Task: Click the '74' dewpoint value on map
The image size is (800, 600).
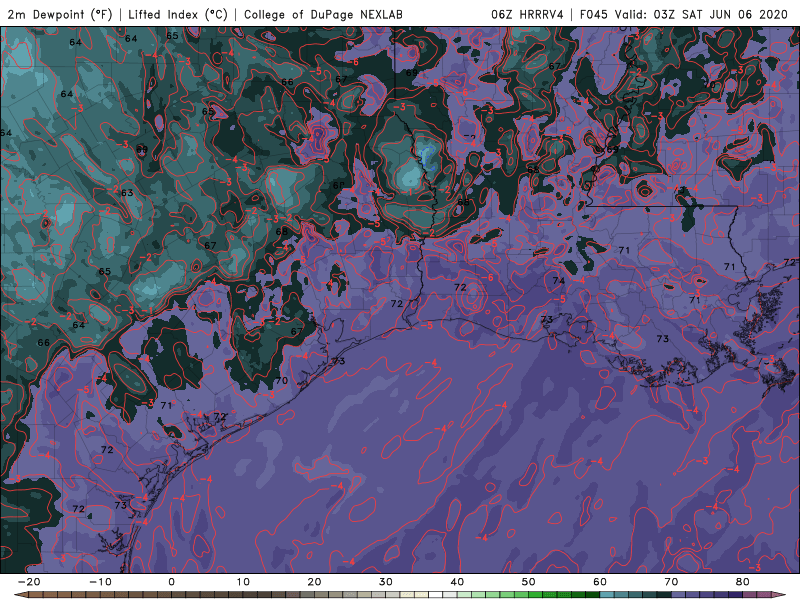Action: coord(559,281)
